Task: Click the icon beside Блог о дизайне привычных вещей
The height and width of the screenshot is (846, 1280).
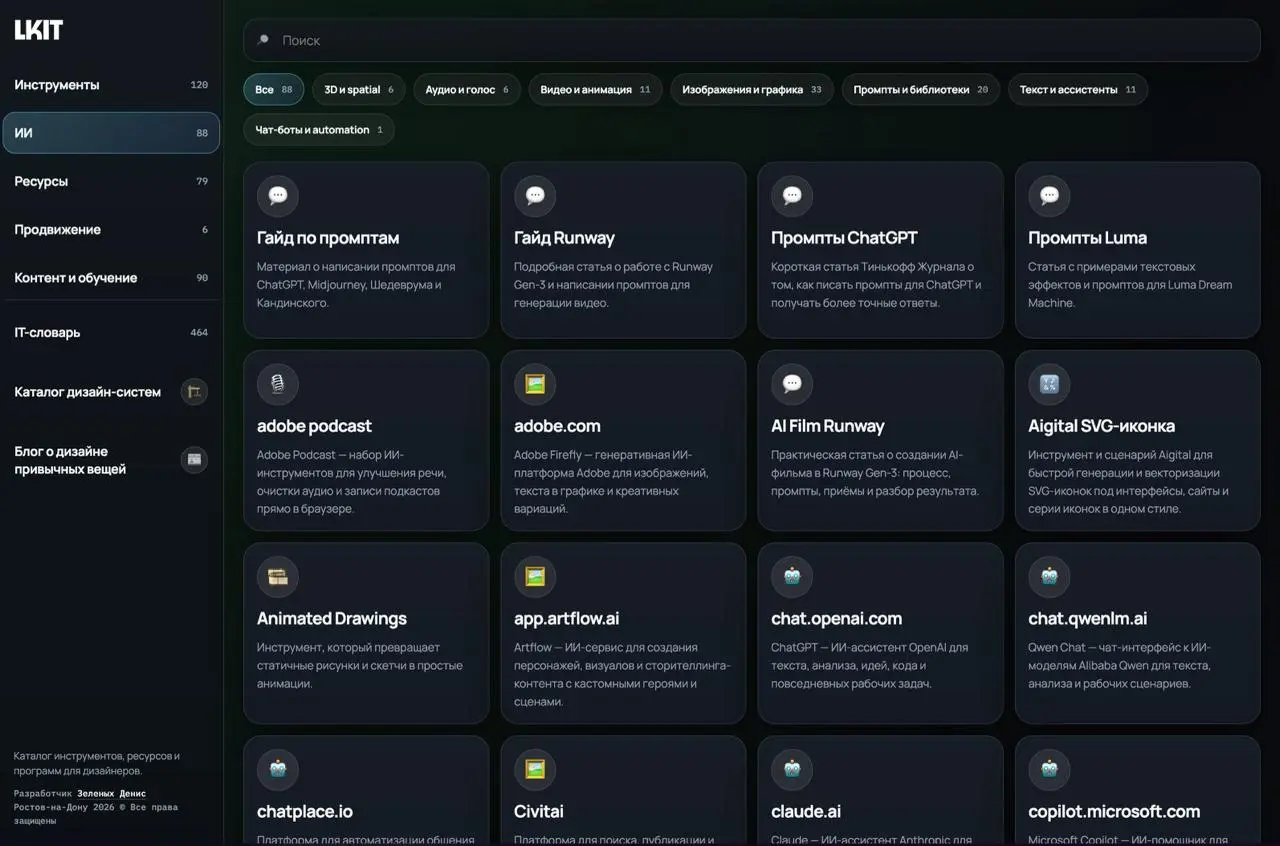Action: pyautogui.click(x=194, y=460)
